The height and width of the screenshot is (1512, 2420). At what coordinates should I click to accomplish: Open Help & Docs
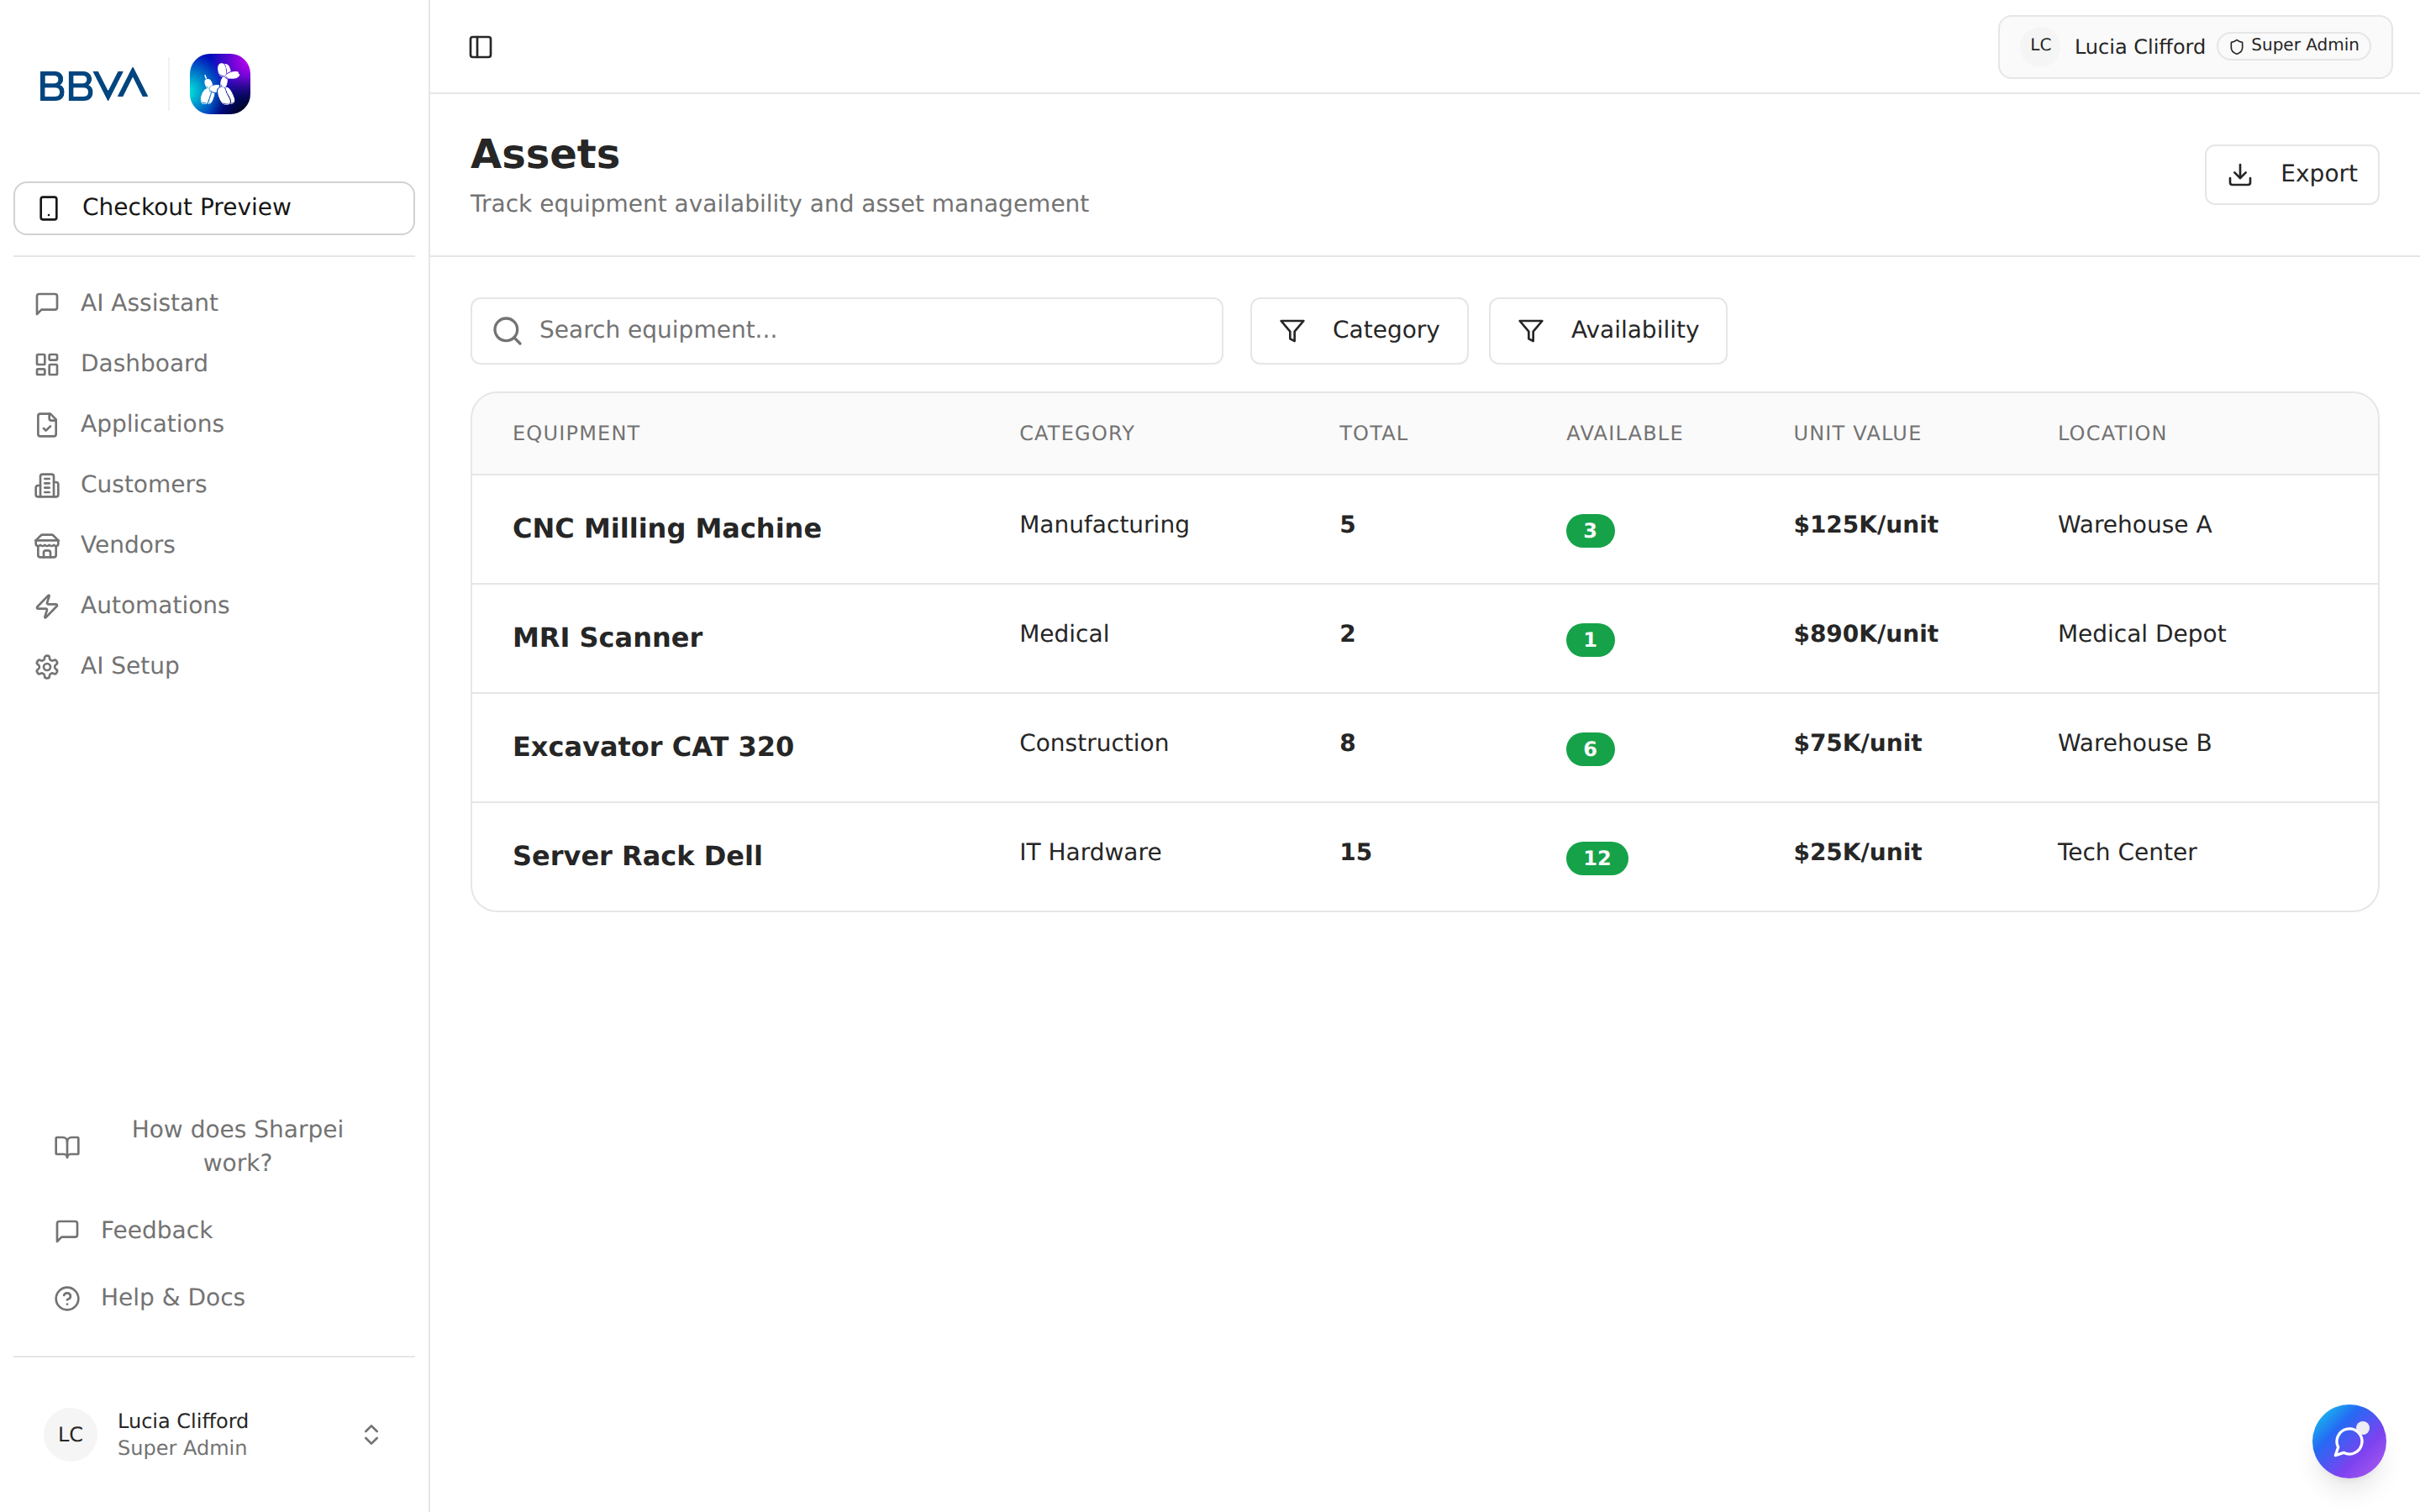172,1297
